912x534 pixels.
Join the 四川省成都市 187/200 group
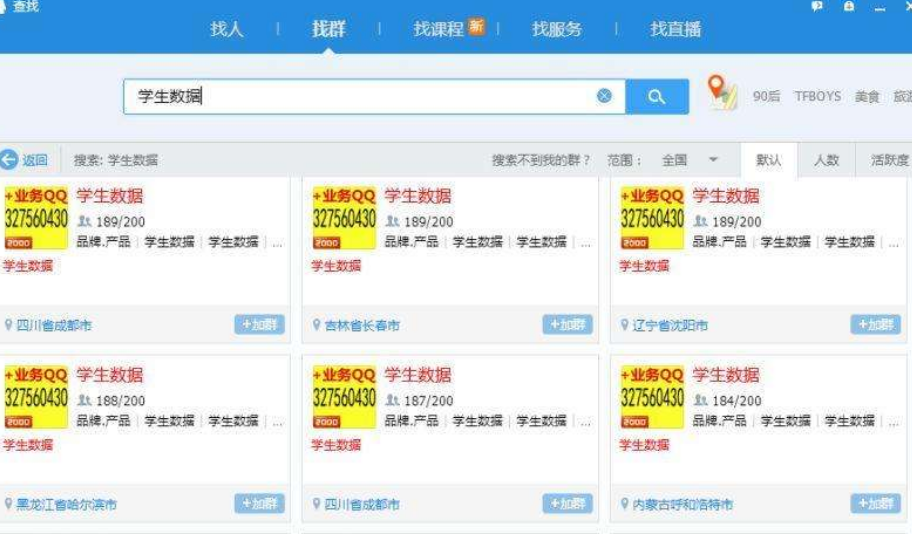coord(567,504)
